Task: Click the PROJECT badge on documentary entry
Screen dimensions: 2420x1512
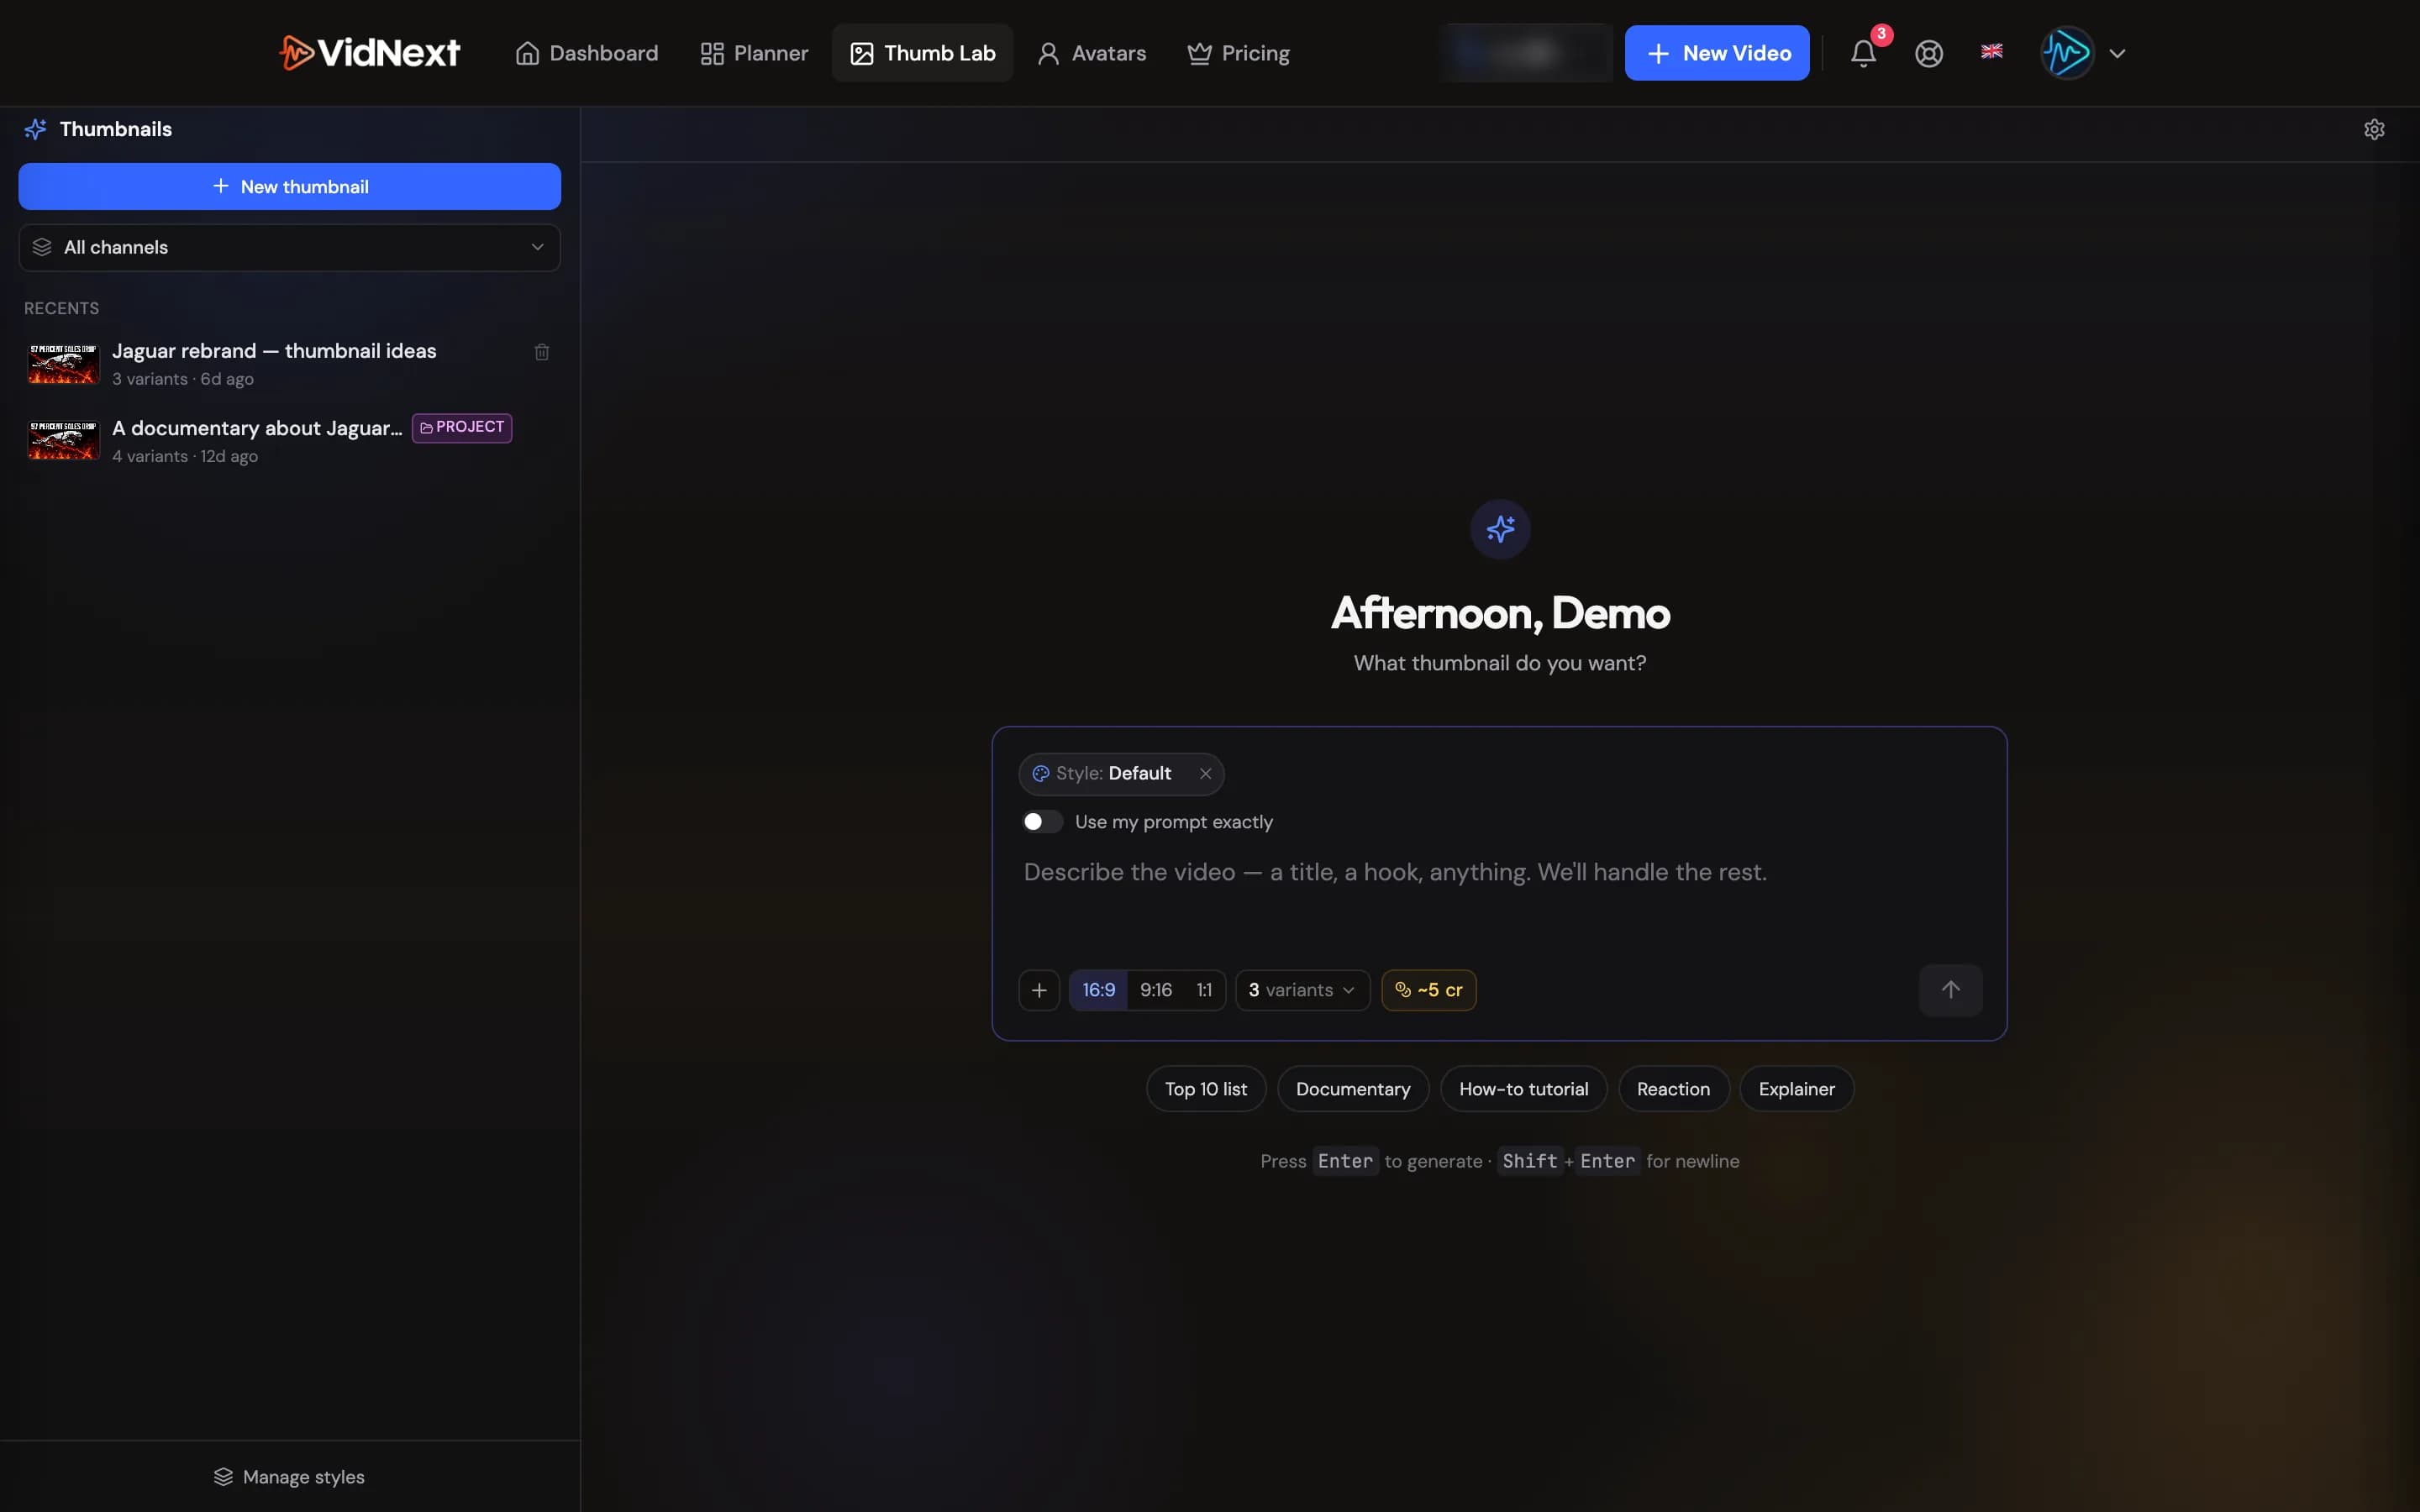Action: click(462, 428)
